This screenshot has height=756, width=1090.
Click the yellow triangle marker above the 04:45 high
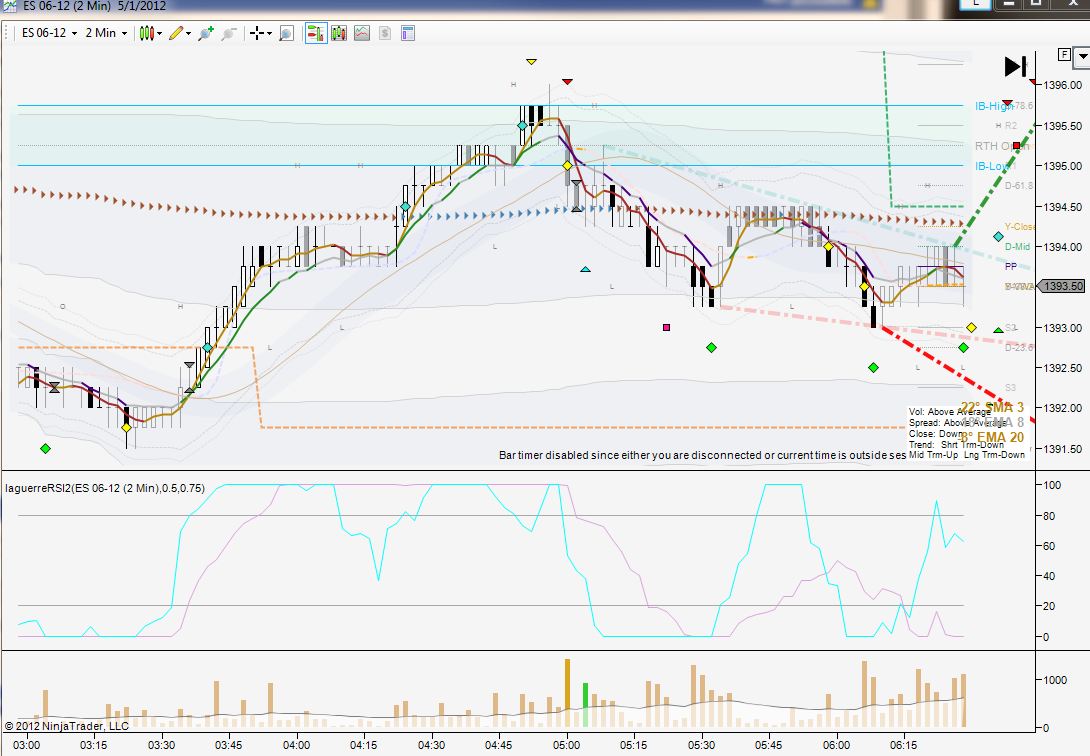tap(531, 62)
